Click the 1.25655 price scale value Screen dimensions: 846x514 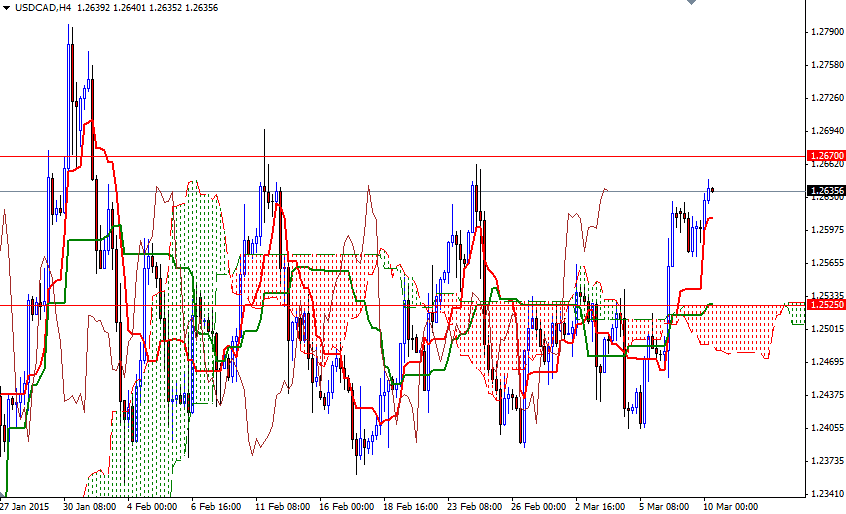(827, 263)
